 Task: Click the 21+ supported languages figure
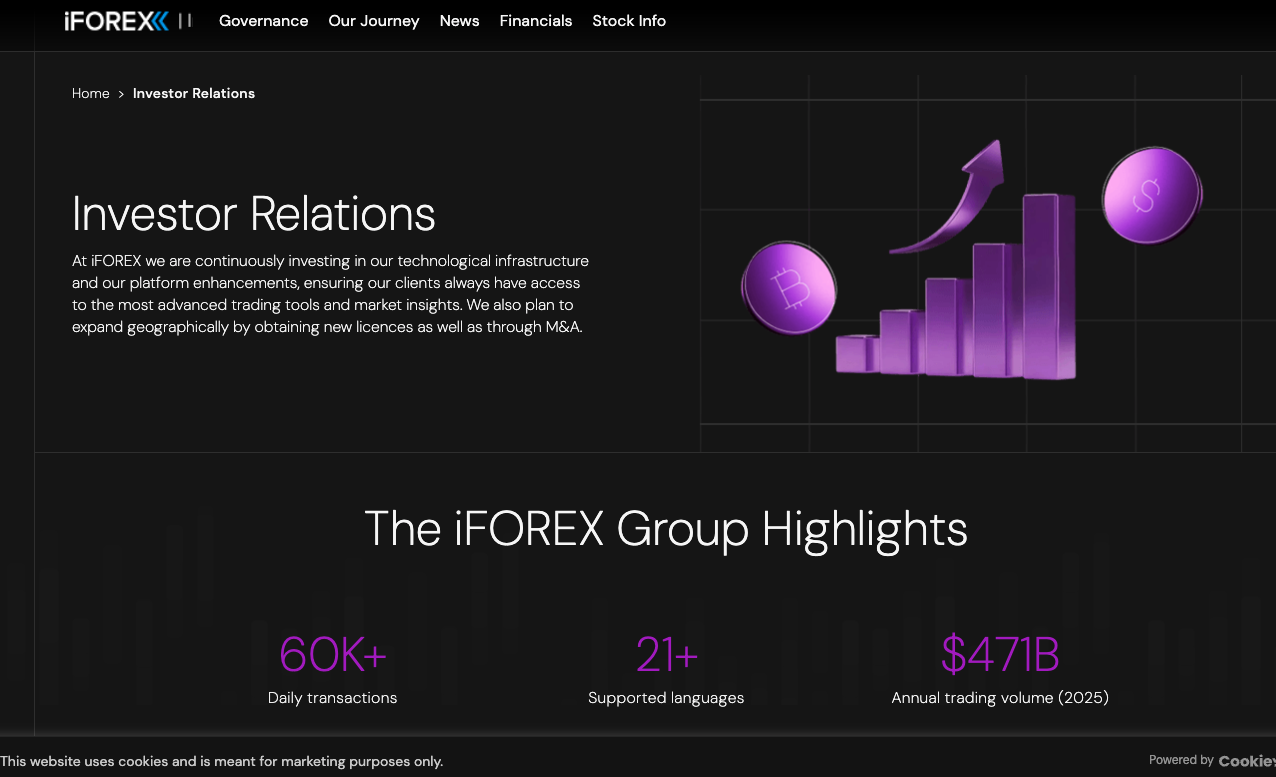[666, 655]
